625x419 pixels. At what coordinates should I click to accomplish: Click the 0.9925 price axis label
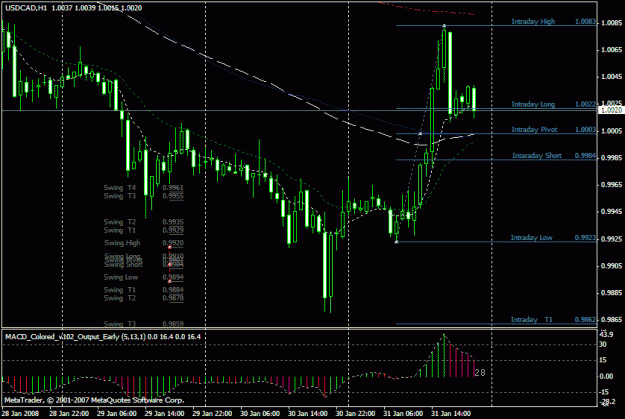611,239
